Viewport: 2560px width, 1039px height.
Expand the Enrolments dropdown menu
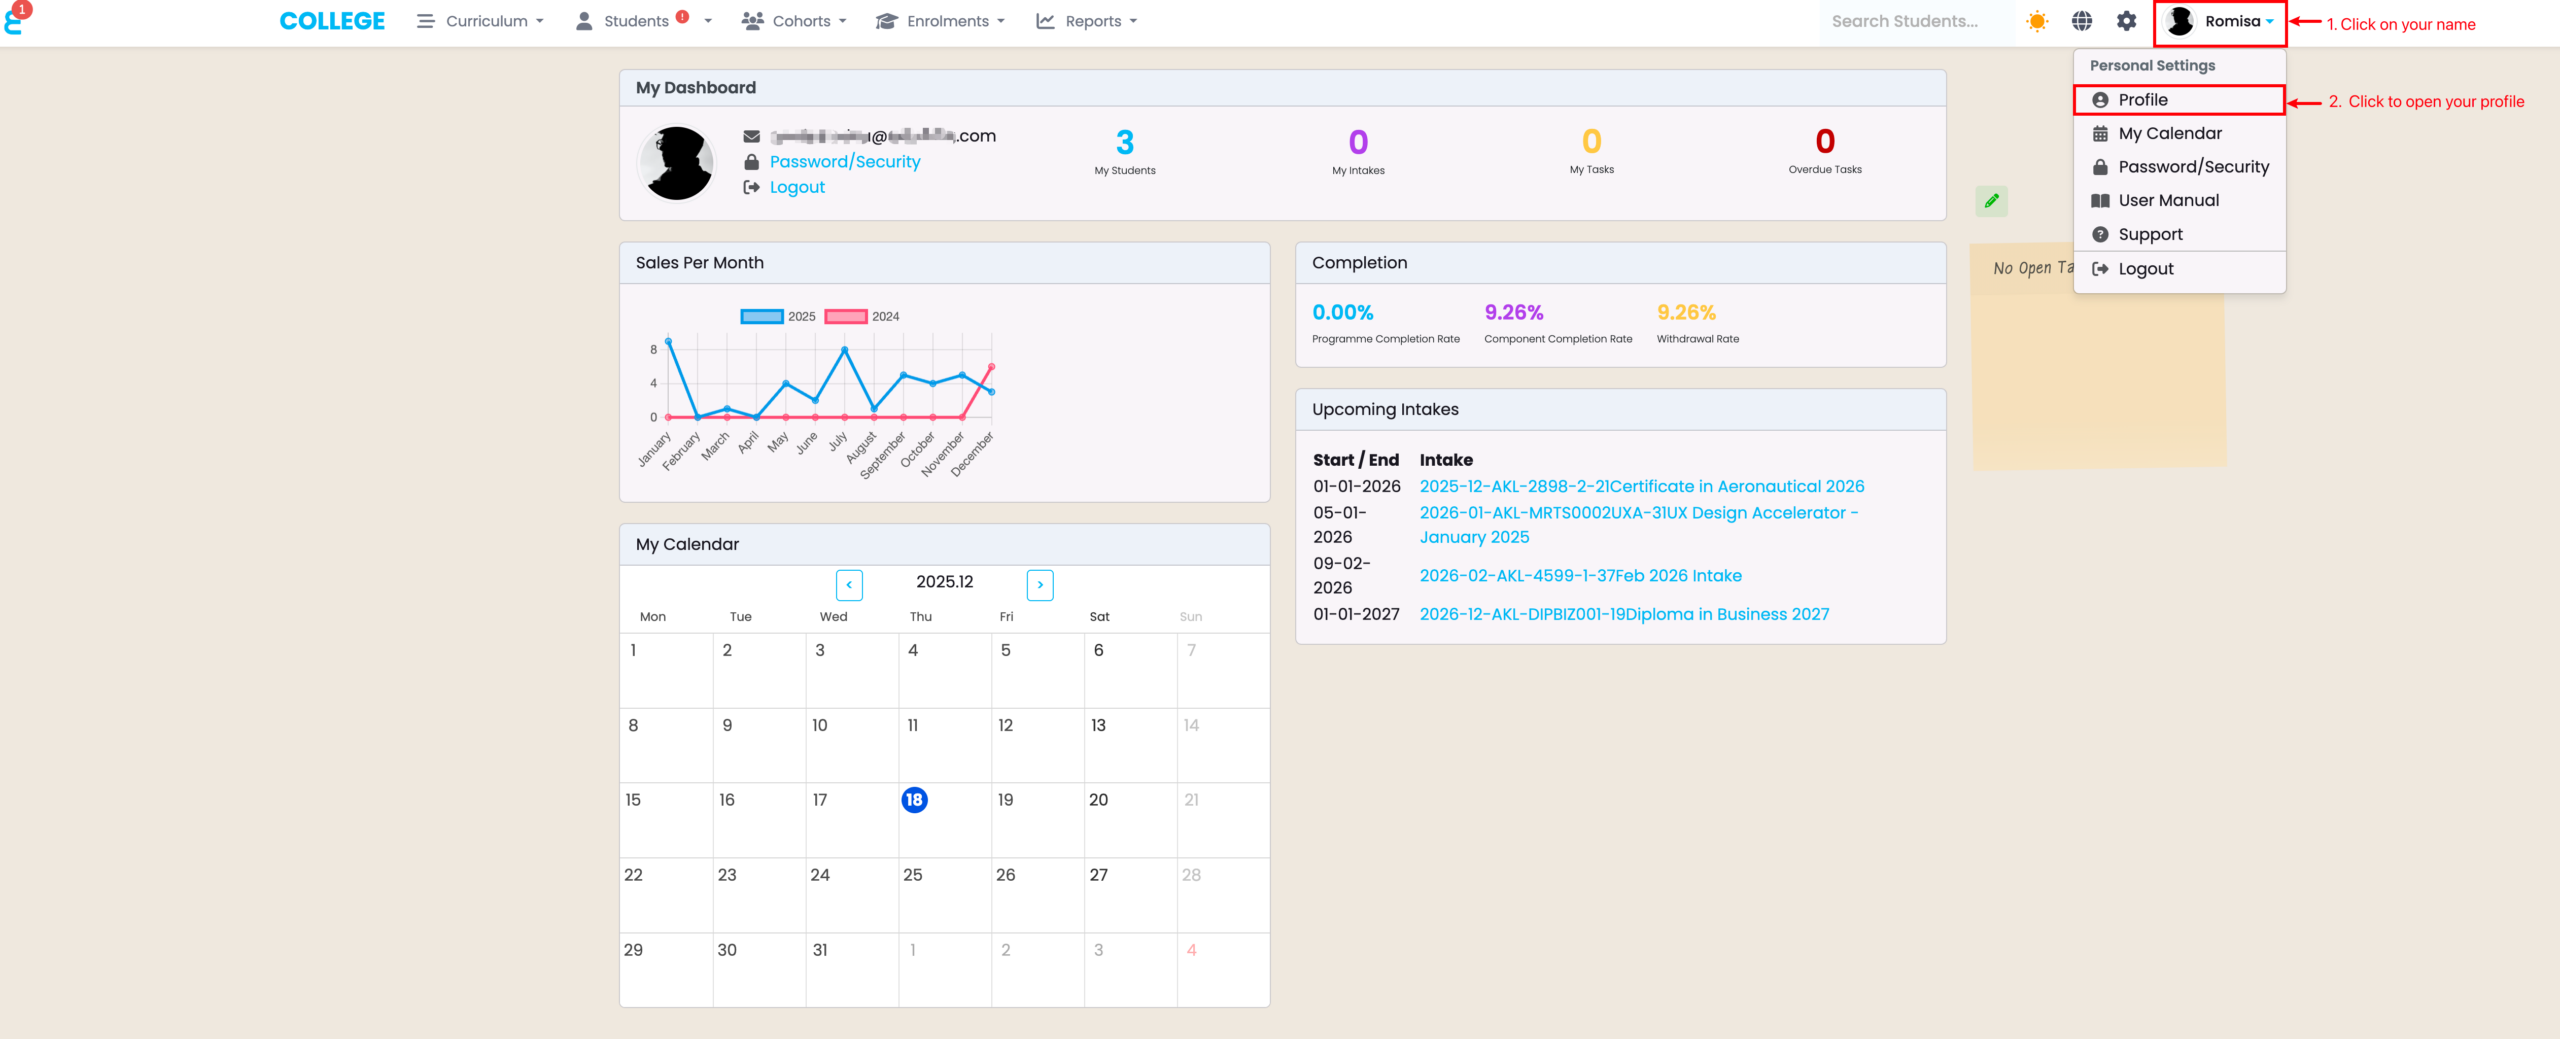point(940,21)
